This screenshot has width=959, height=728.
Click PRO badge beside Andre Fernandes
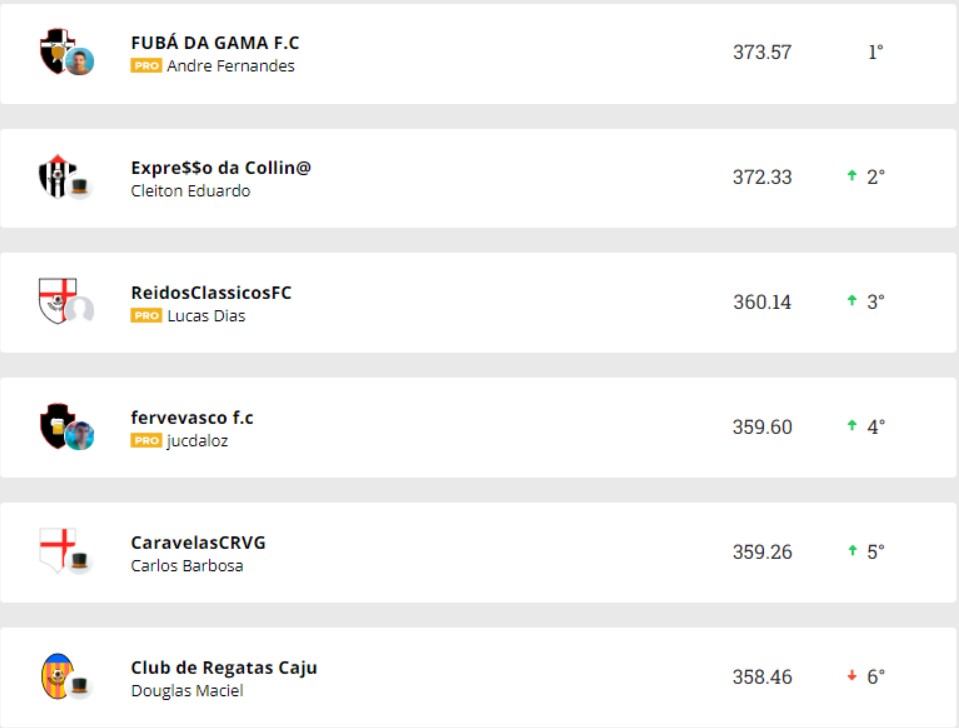(x=146, y=66)
